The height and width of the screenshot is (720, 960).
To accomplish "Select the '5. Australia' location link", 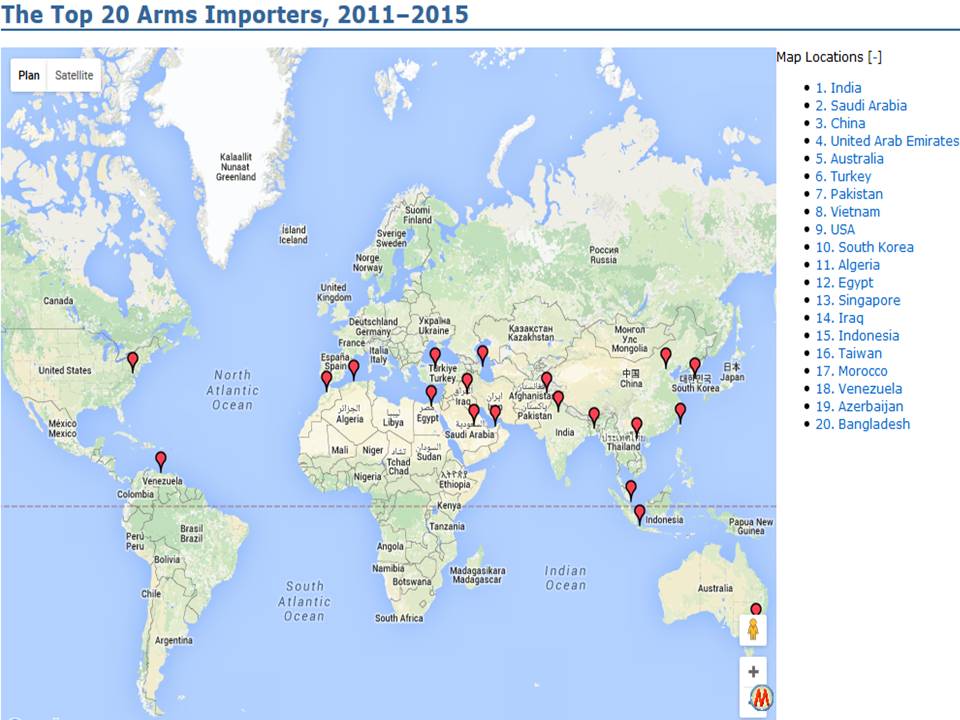I will pos(849,159).
